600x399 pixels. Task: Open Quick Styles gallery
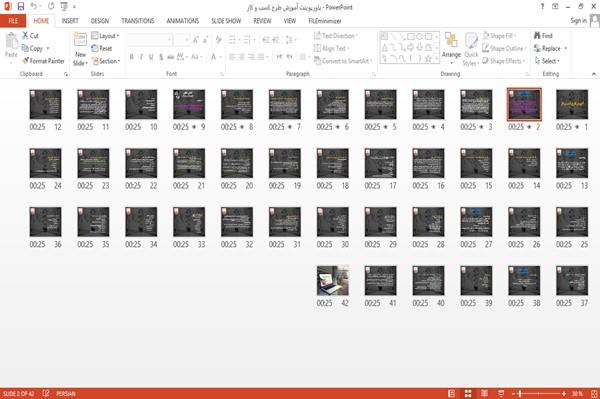[471, 50]
